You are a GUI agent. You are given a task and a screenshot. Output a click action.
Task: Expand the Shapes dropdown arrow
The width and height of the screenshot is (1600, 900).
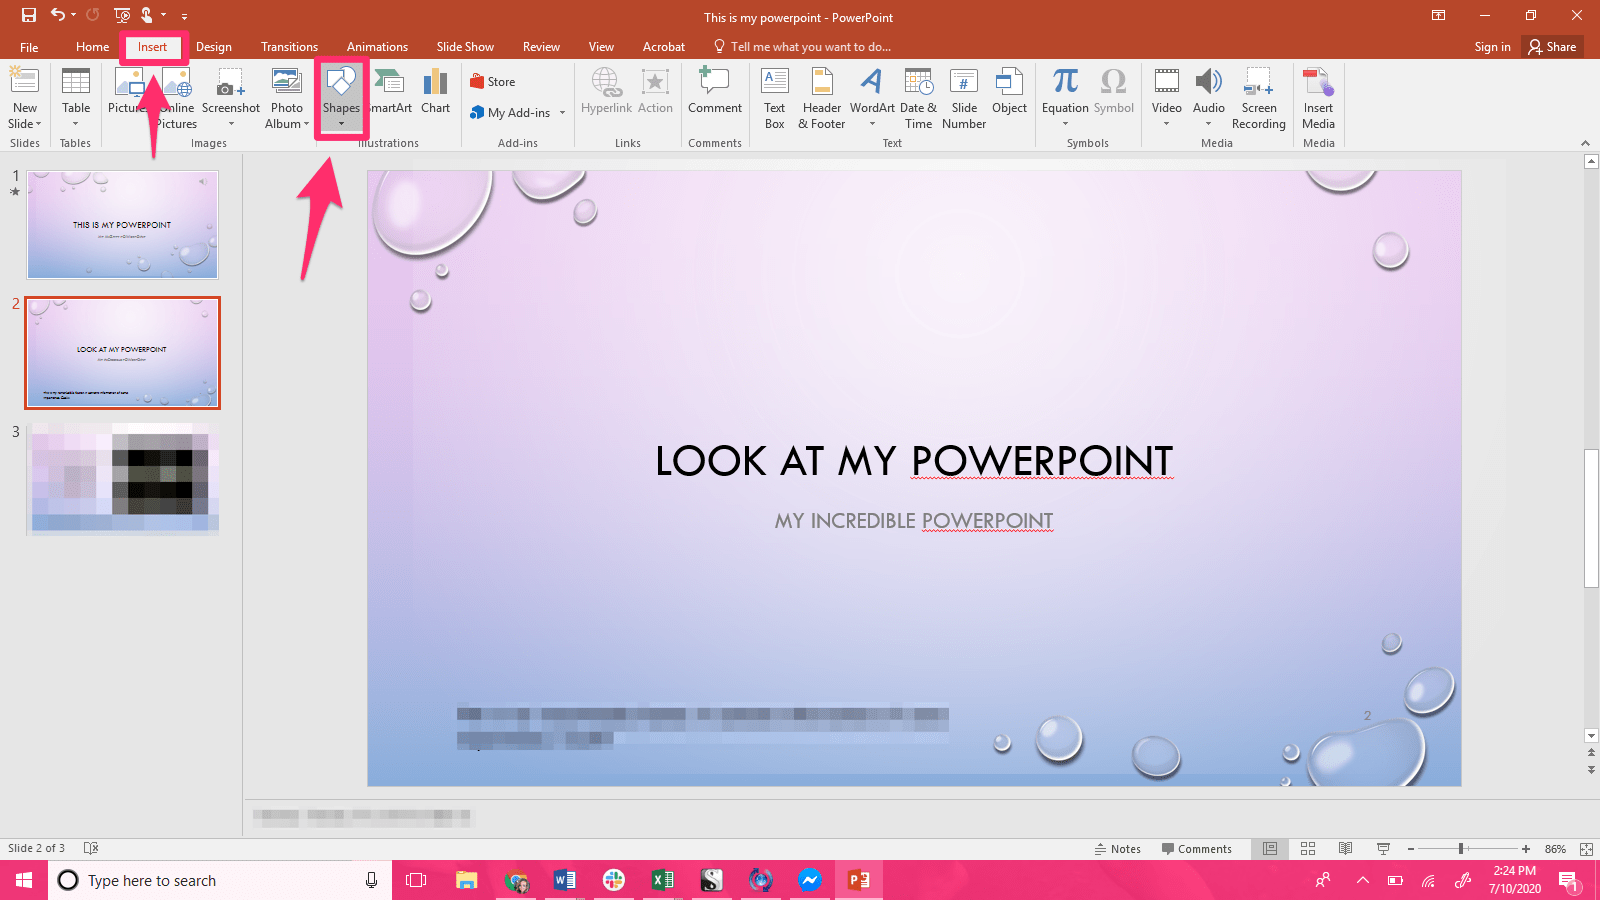(341, 124)
